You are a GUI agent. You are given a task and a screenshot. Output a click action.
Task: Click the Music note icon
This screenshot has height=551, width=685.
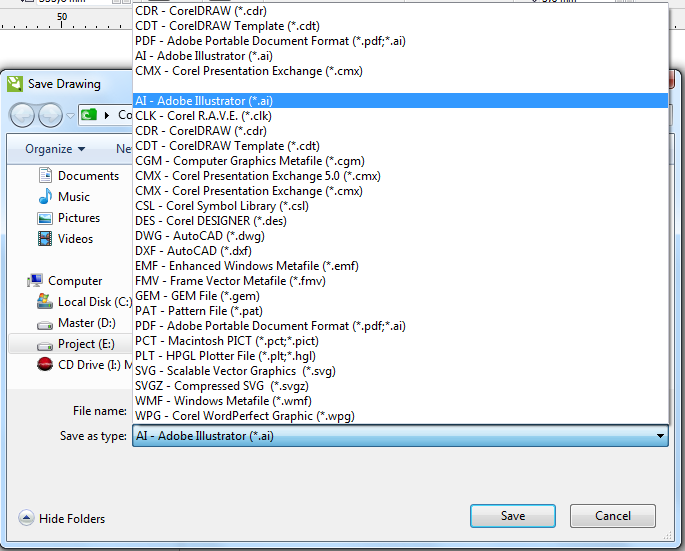pos(45,196)
